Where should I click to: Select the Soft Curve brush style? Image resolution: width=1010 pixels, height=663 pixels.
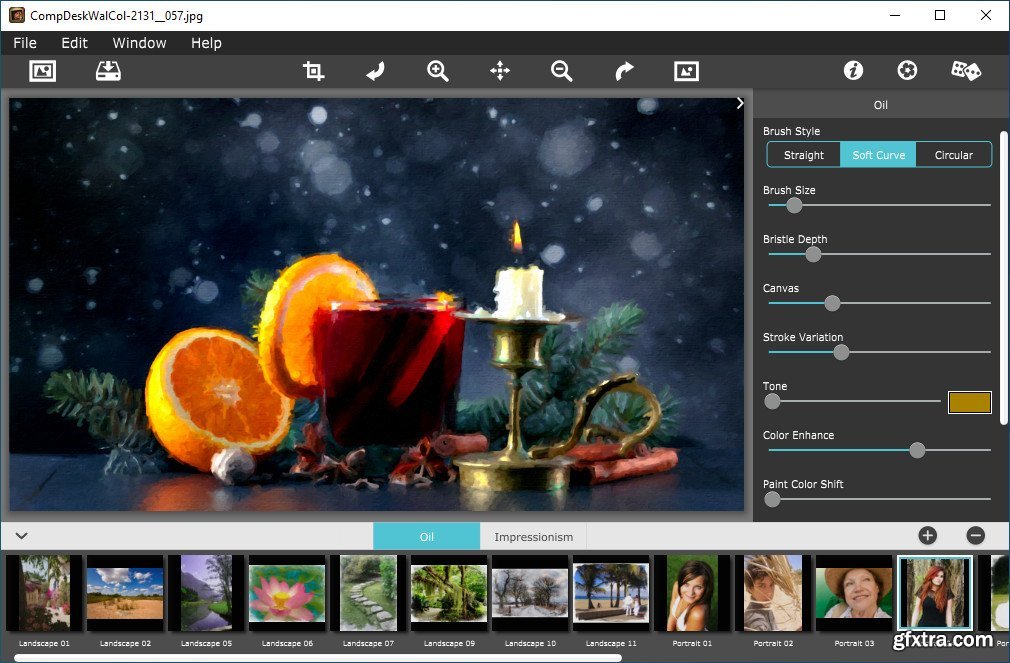pos(878,155)
